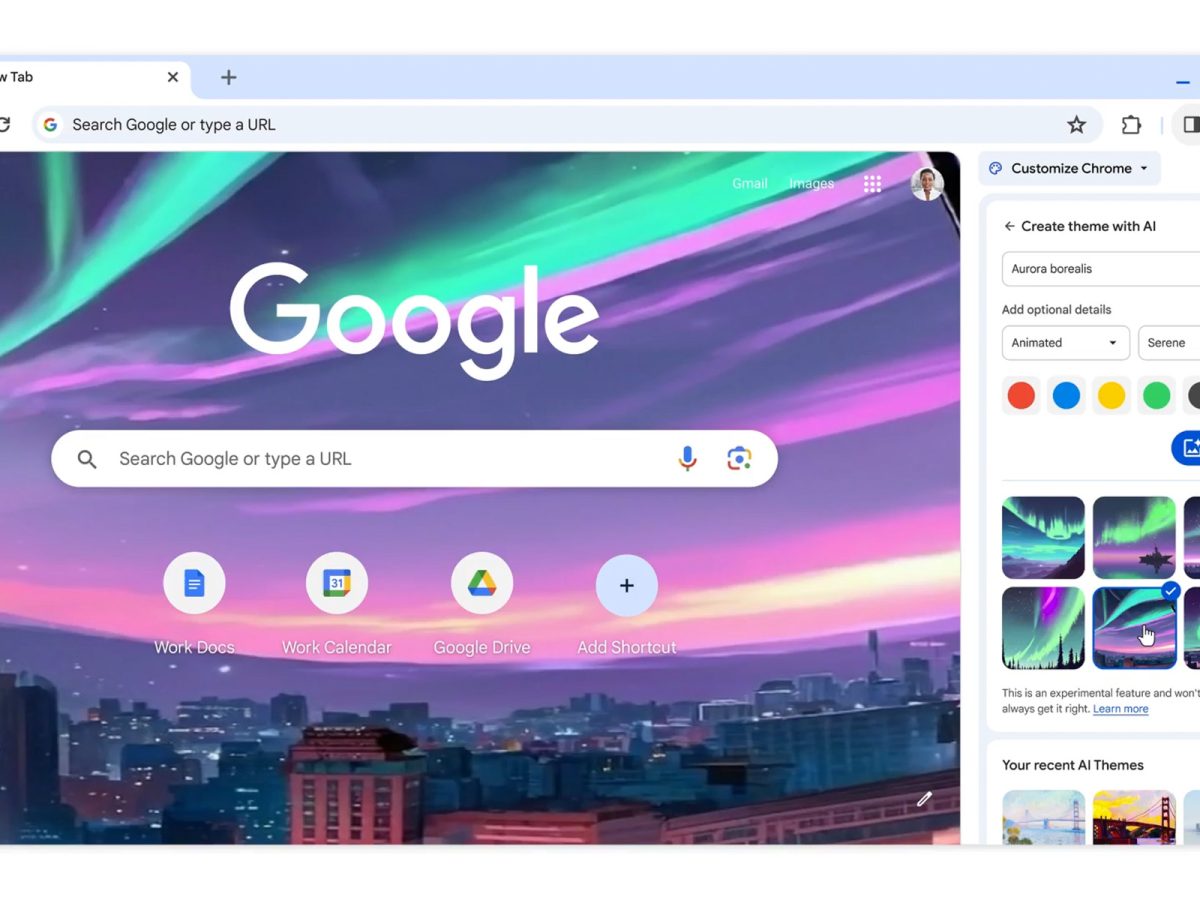Open the Google apps grid
The image size is (1200, 900).
[x=872, y=183]
